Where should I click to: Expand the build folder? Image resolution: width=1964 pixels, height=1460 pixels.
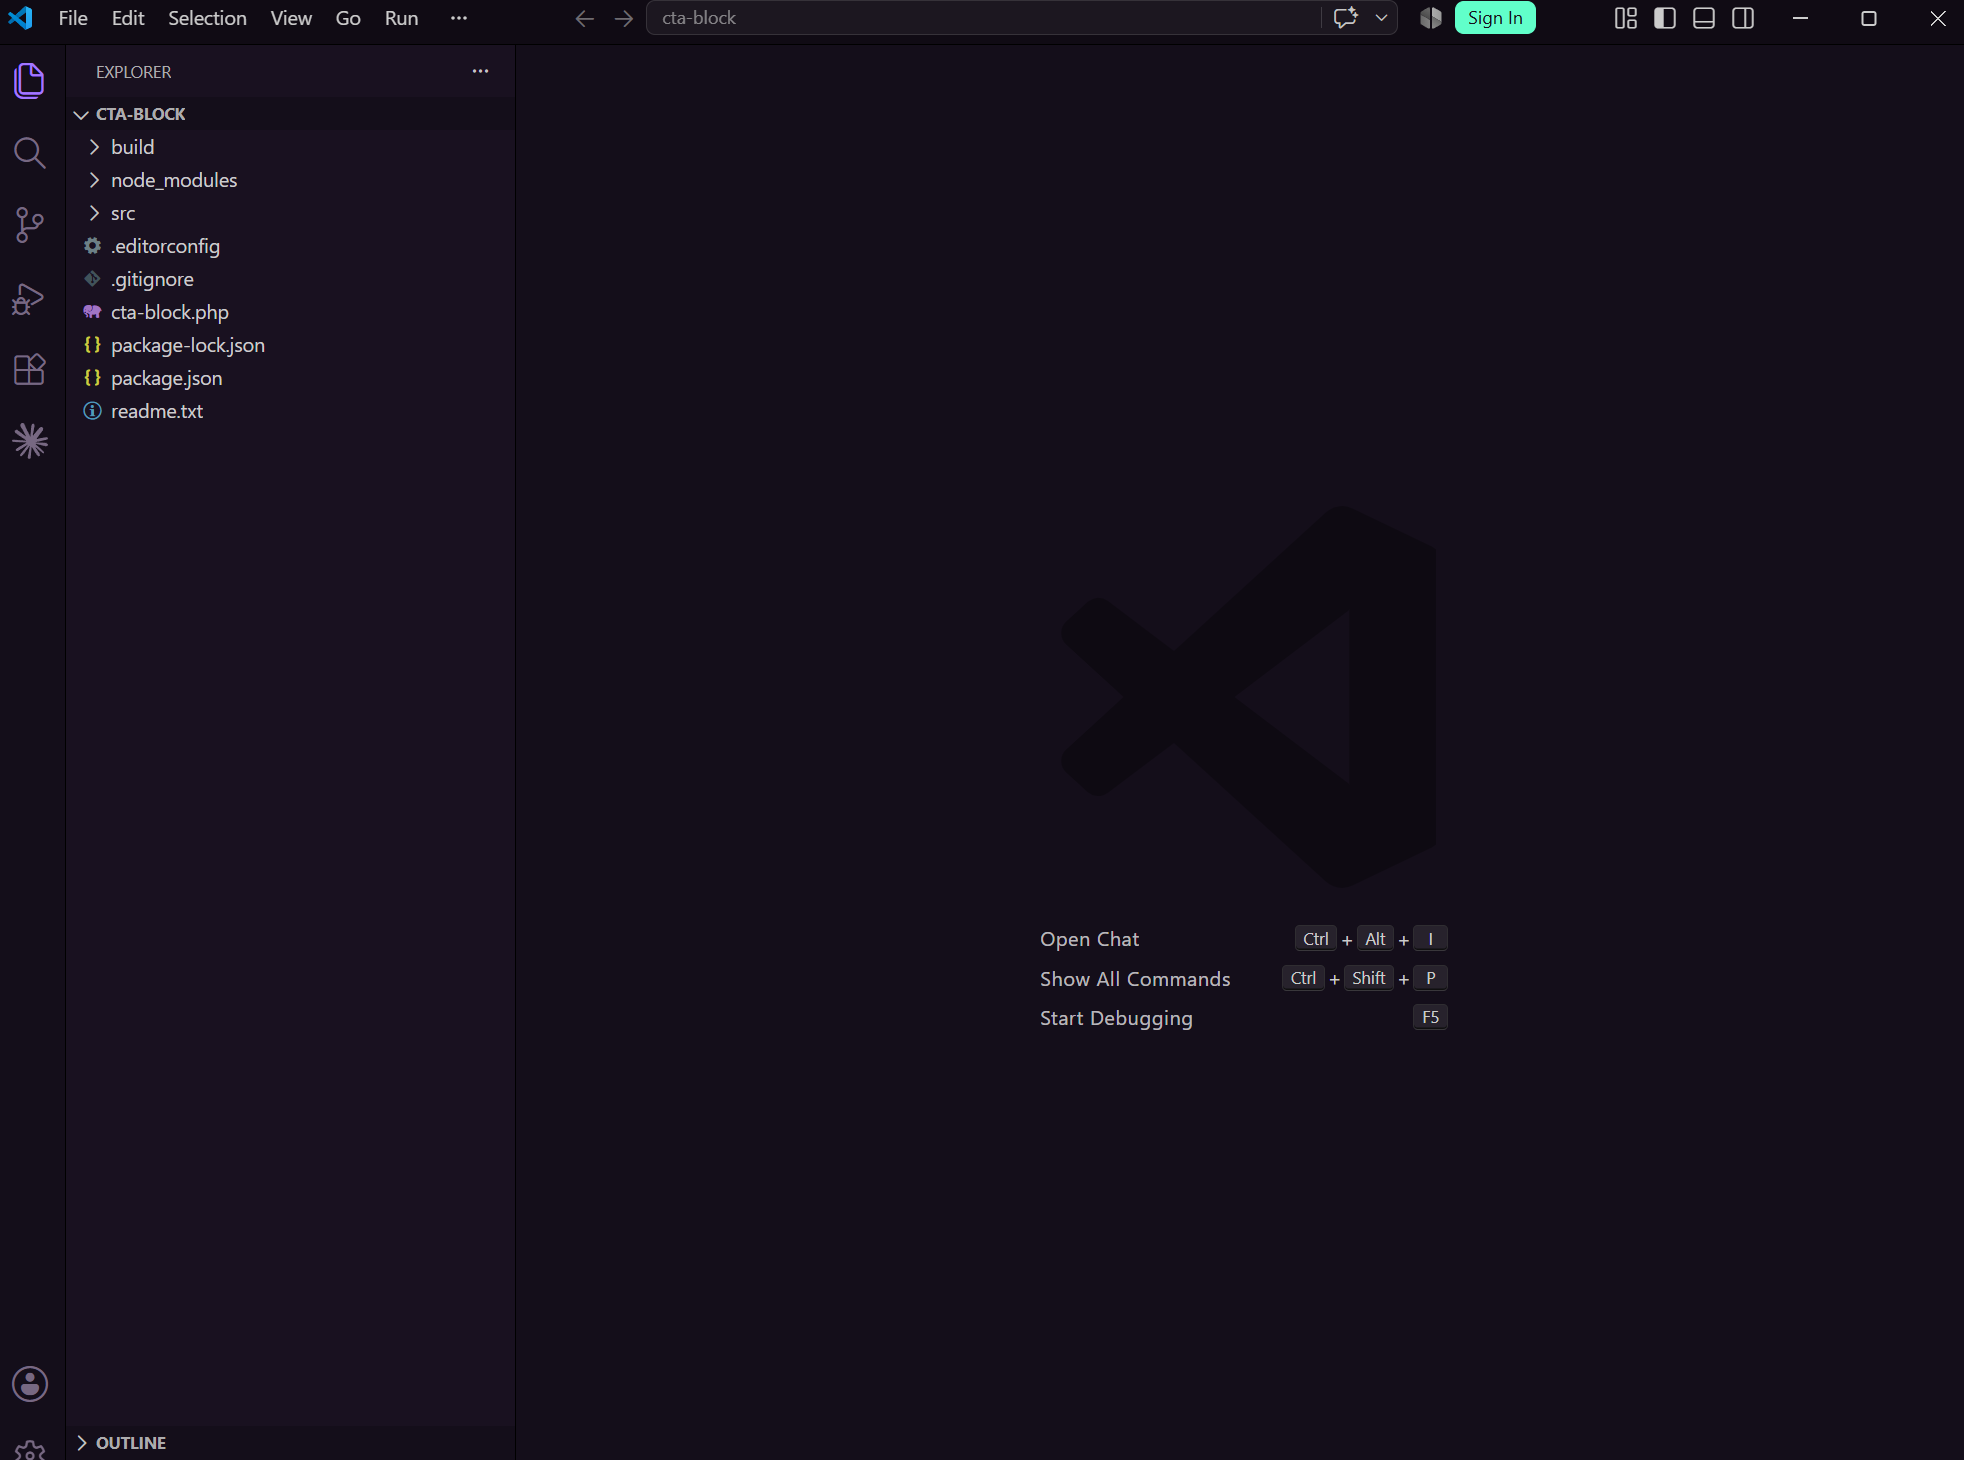point(290,147)
